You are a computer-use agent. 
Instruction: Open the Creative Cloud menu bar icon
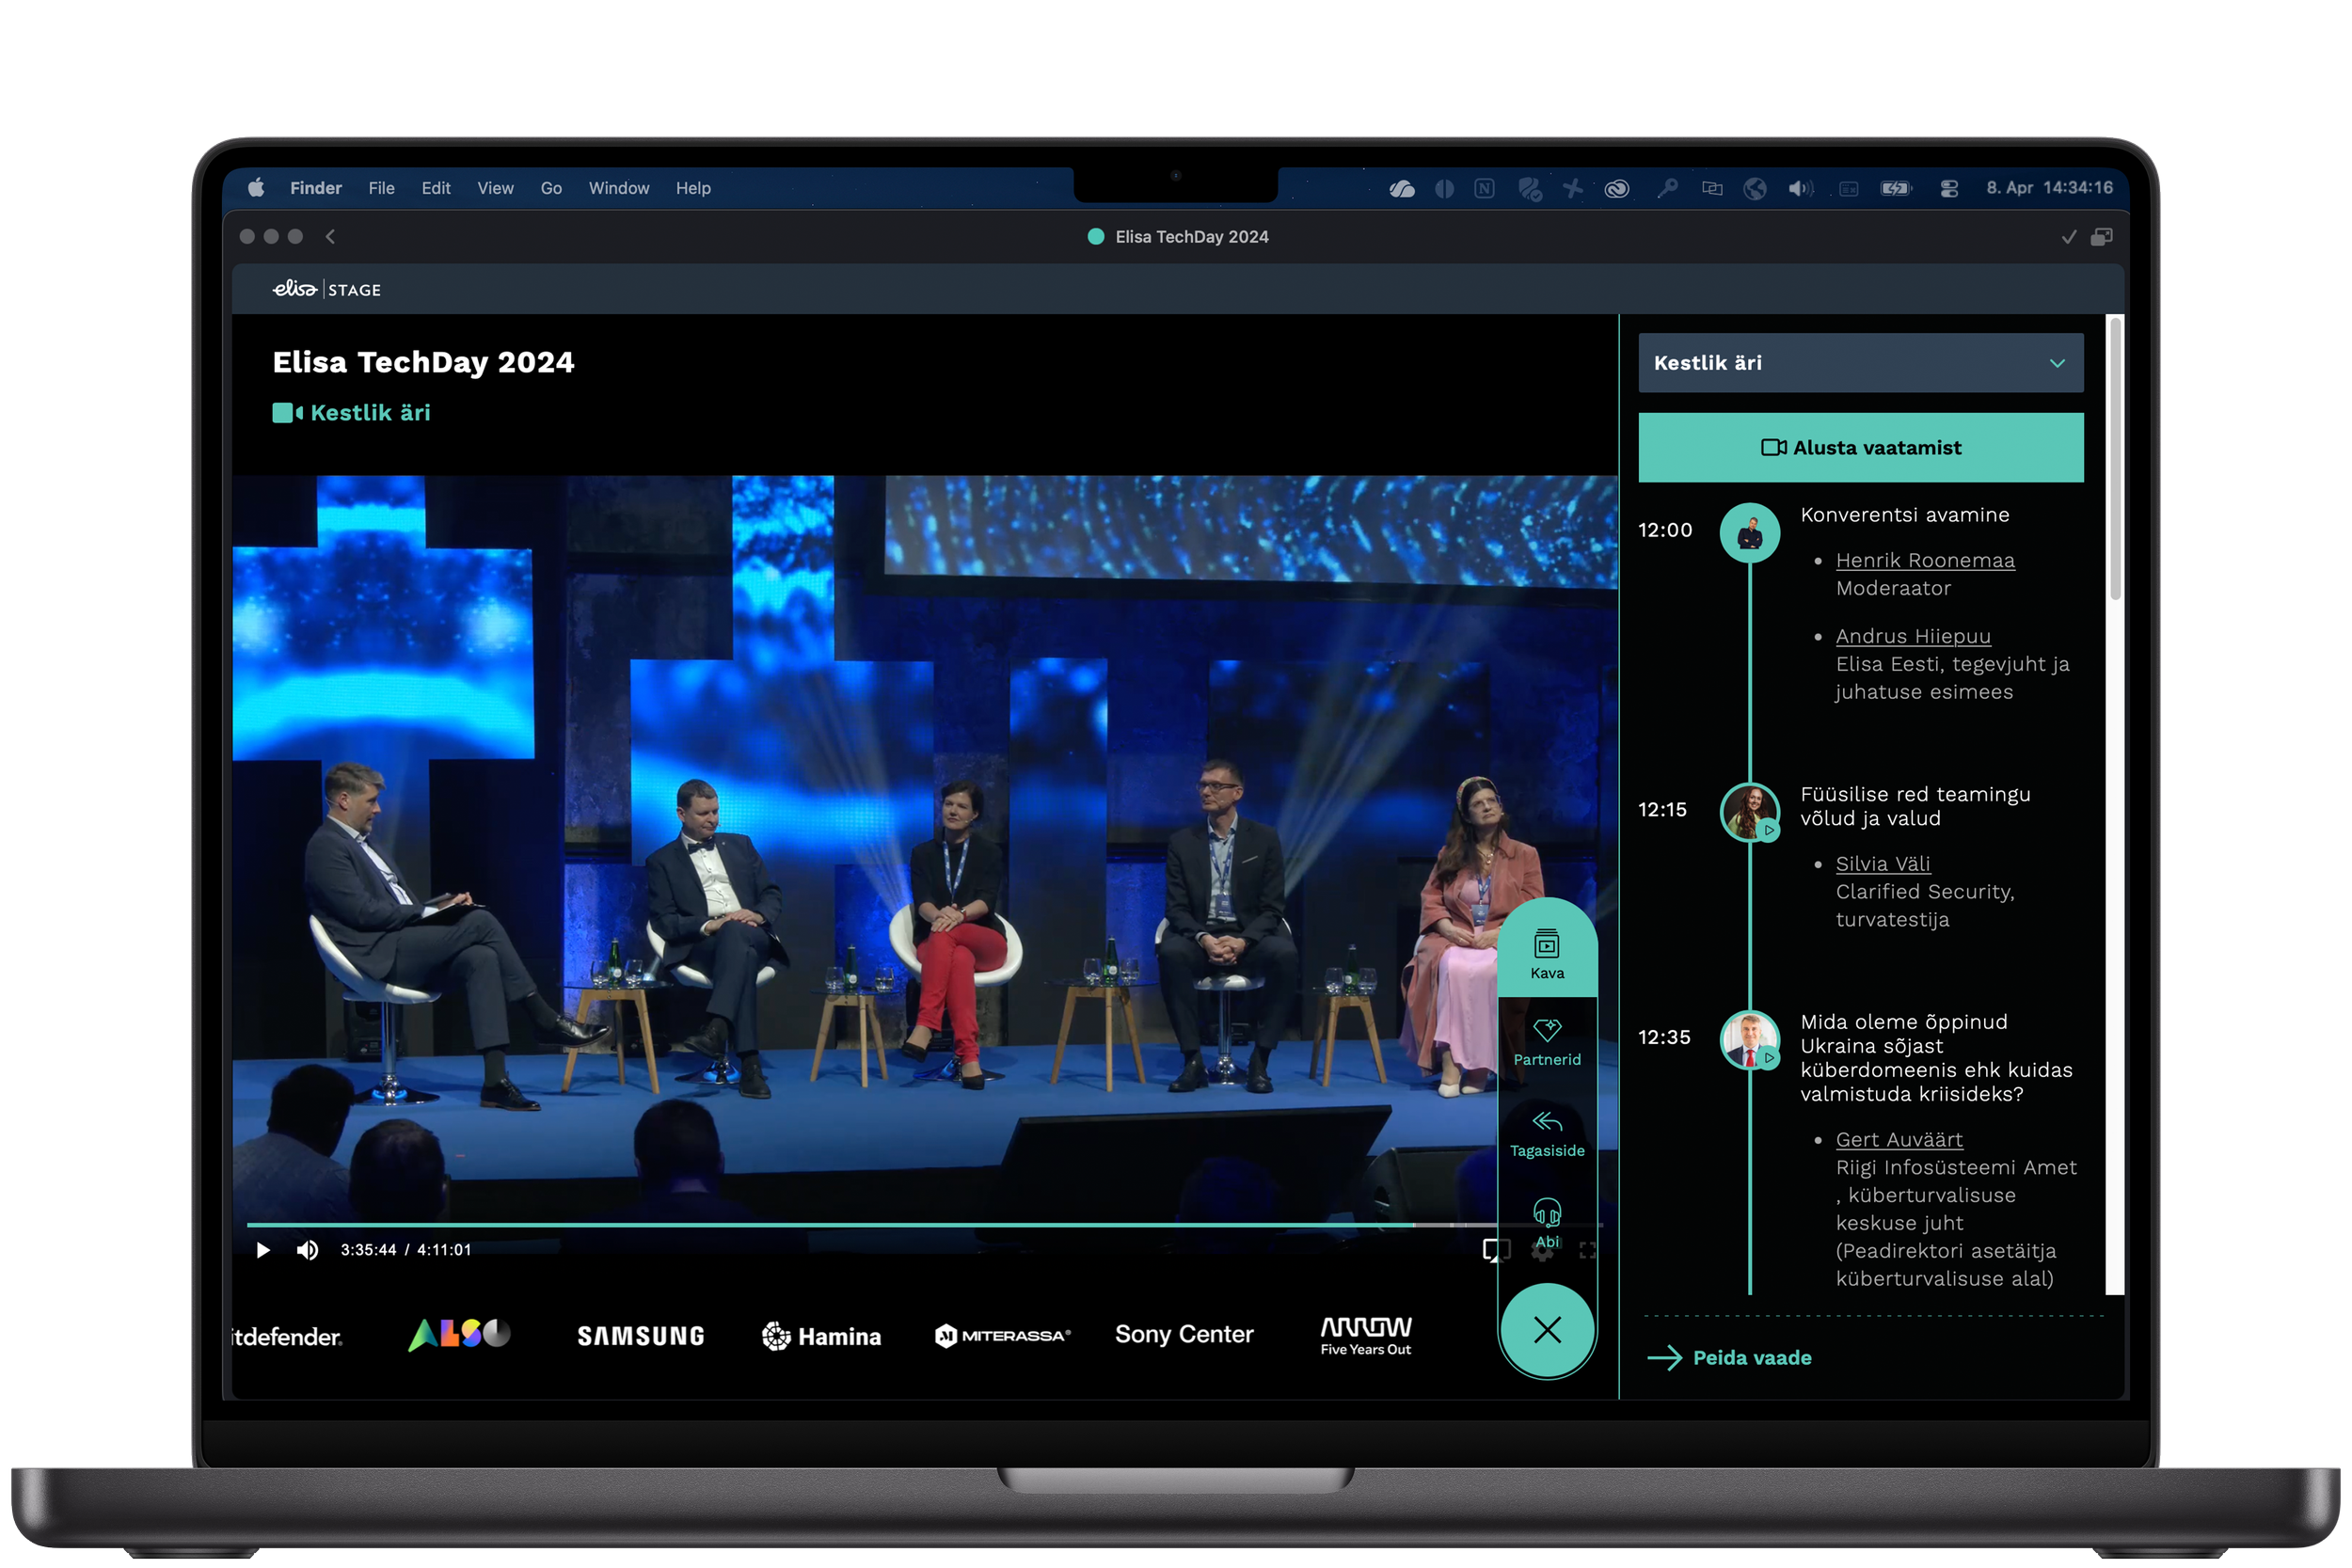click(x=1616, y=188)
